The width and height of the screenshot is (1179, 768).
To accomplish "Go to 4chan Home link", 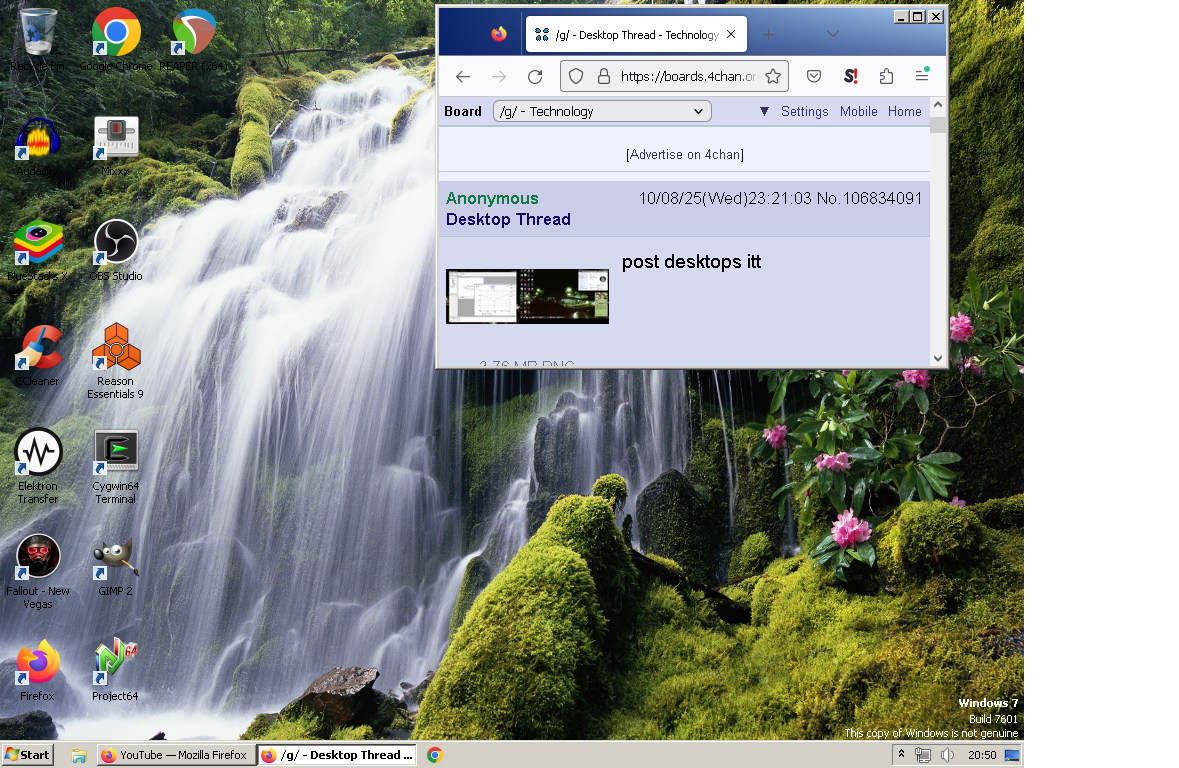I will click(x=905, y=111).
